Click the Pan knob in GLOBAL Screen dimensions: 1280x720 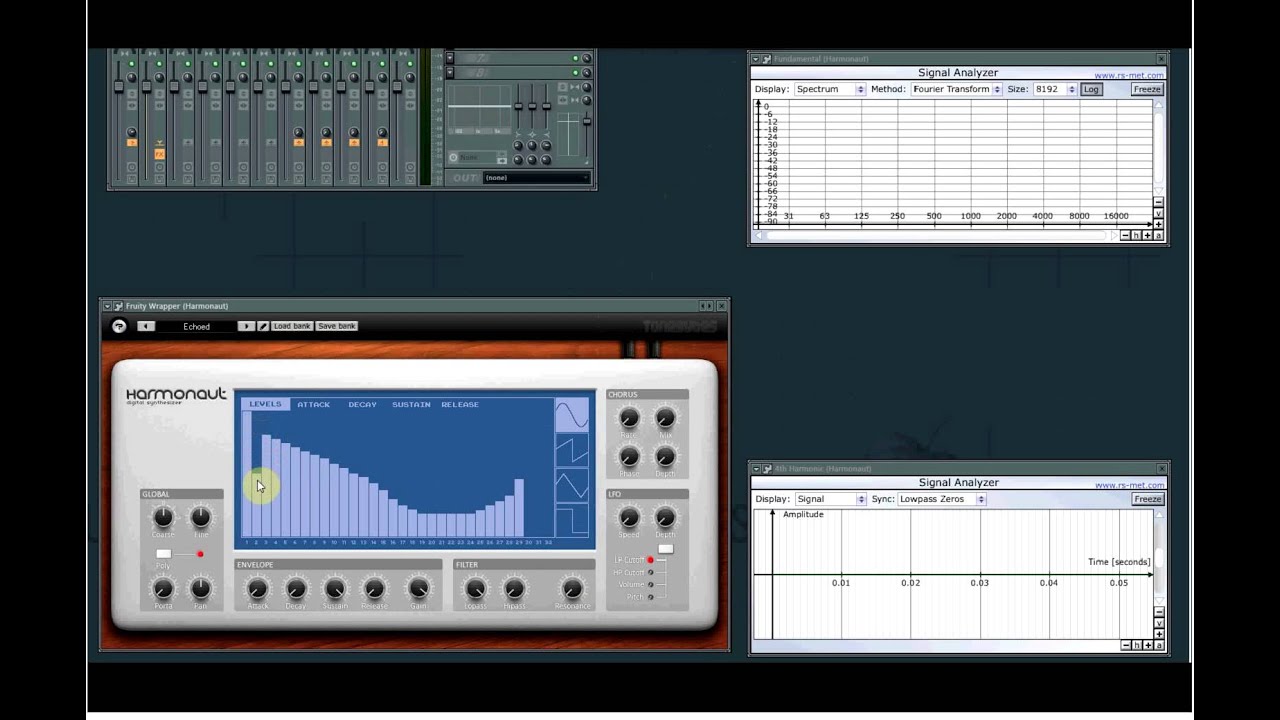201,588
